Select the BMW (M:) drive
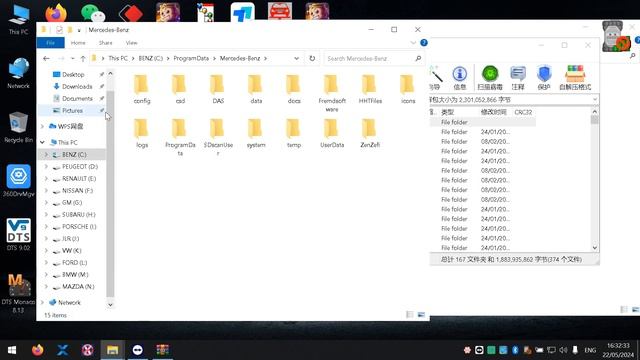This screenshot has width=640, height=360. pos(74,275)
